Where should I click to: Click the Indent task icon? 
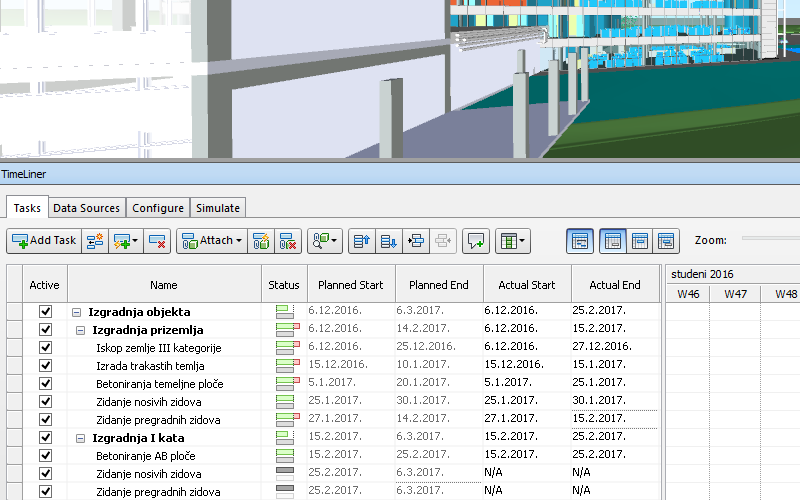417,240
